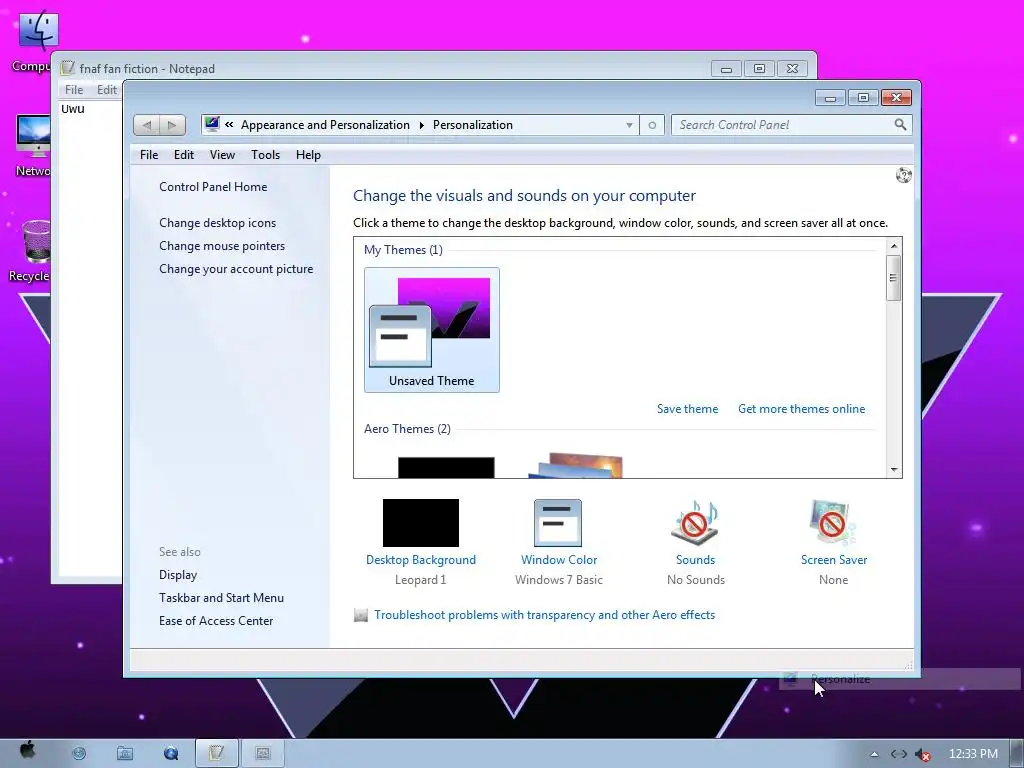Screen dimensions: 1024x768
Task: Select the black Aero theme thumbnail
Action: click(446, 468)
